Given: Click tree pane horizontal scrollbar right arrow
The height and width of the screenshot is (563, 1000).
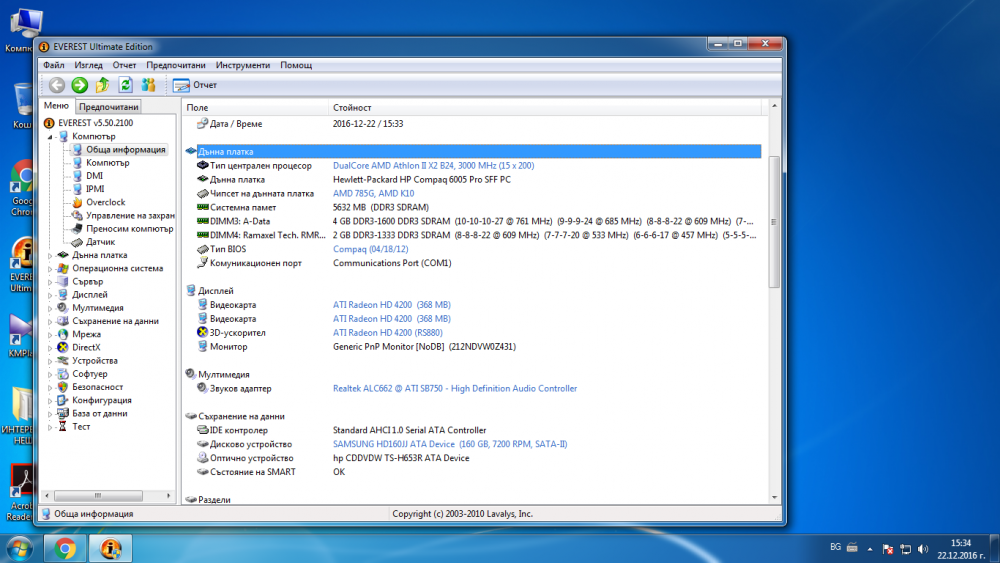Looking at the screenshot, I should point(168,495).
